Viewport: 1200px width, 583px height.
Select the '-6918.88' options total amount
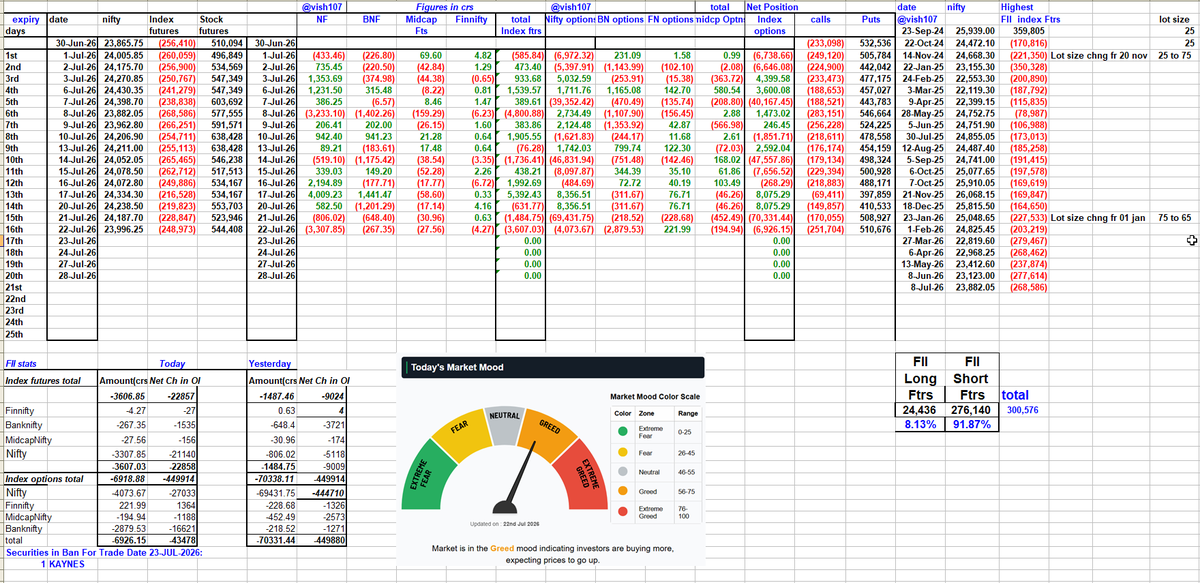coord(128,481)
